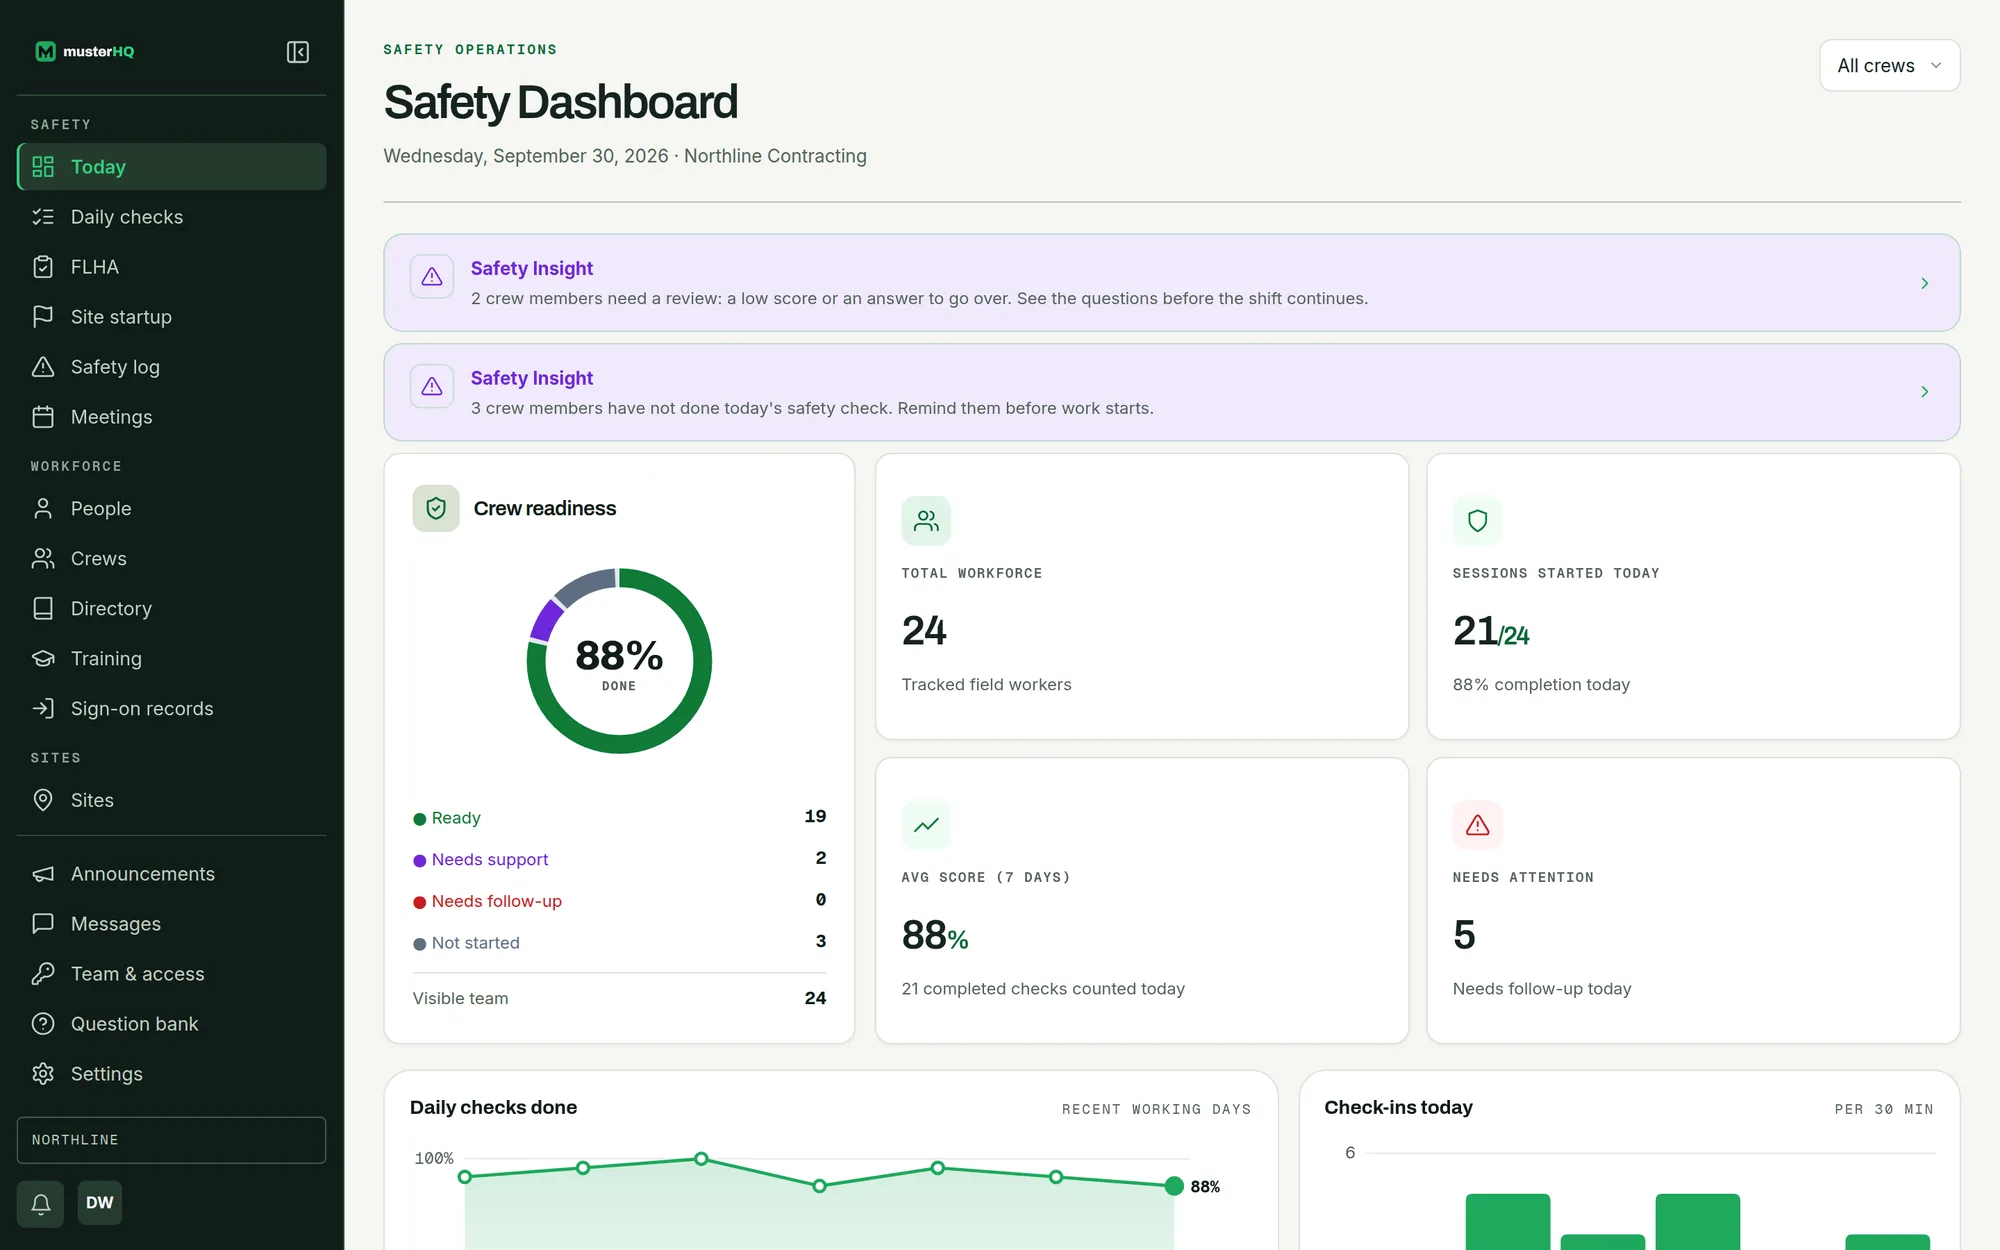
Task: Click the Needs follow-up status row
Action: (x=619, y=902)
